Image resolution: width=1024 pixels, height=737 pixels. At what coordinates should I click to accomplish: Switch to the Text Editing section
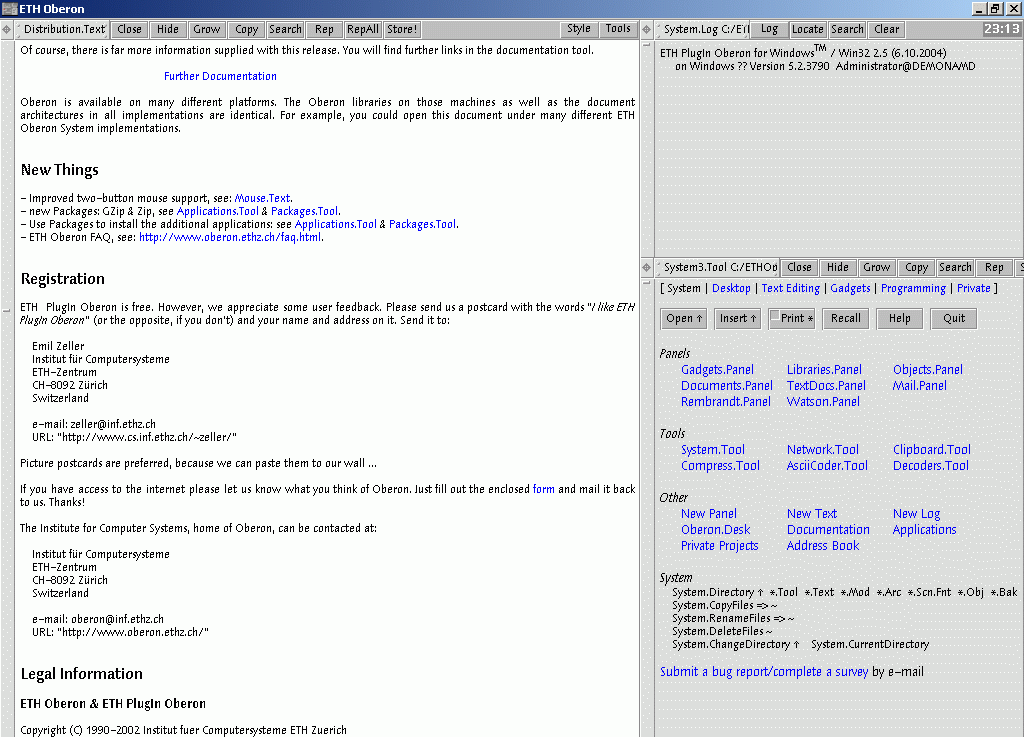(x=790, y=289)
